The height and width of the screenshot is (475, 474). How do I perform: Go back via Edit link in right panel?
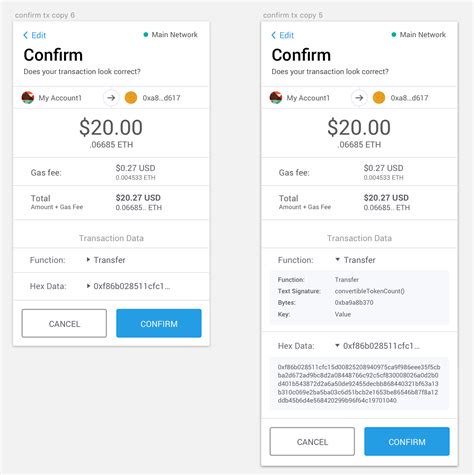pyautogui.click(x=283, y=35)
